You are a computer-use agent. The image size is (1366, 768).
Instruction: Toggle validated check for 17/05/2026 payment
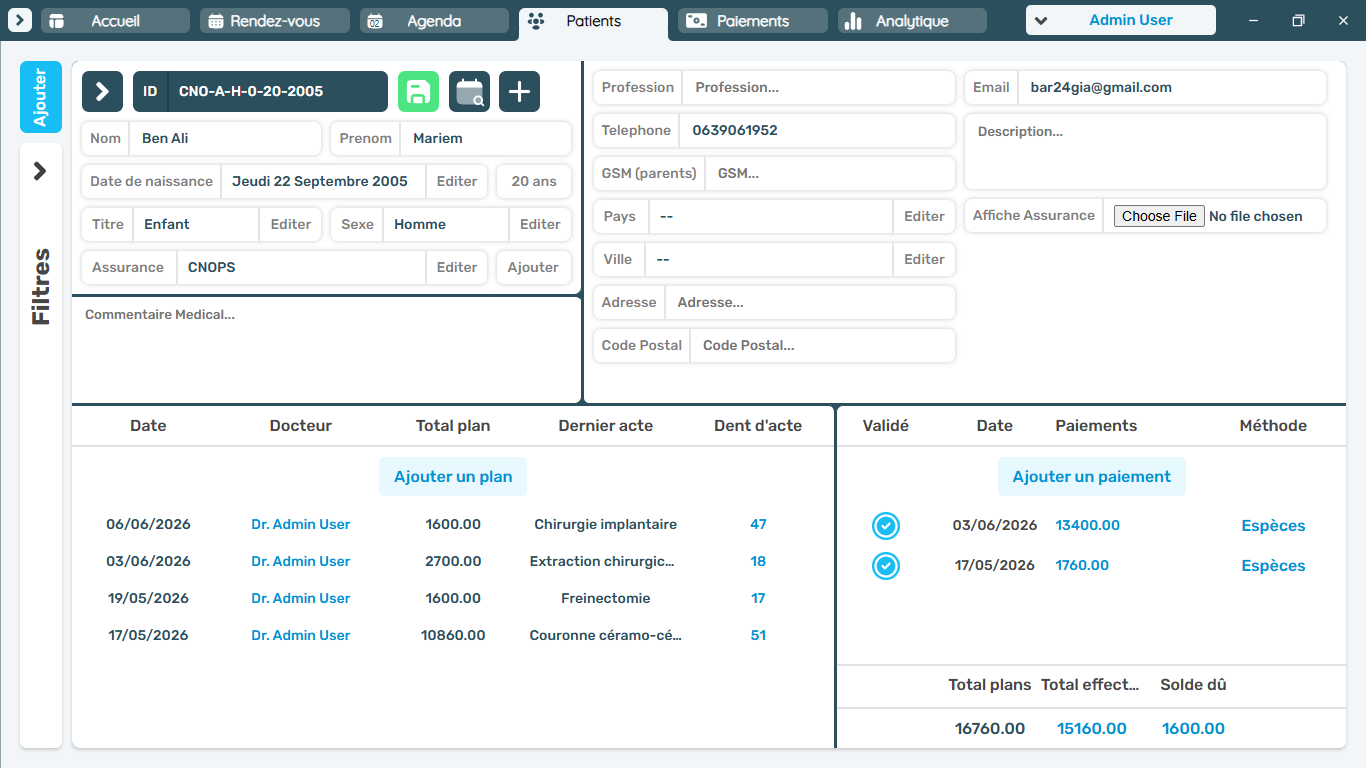tap(886, 566)
